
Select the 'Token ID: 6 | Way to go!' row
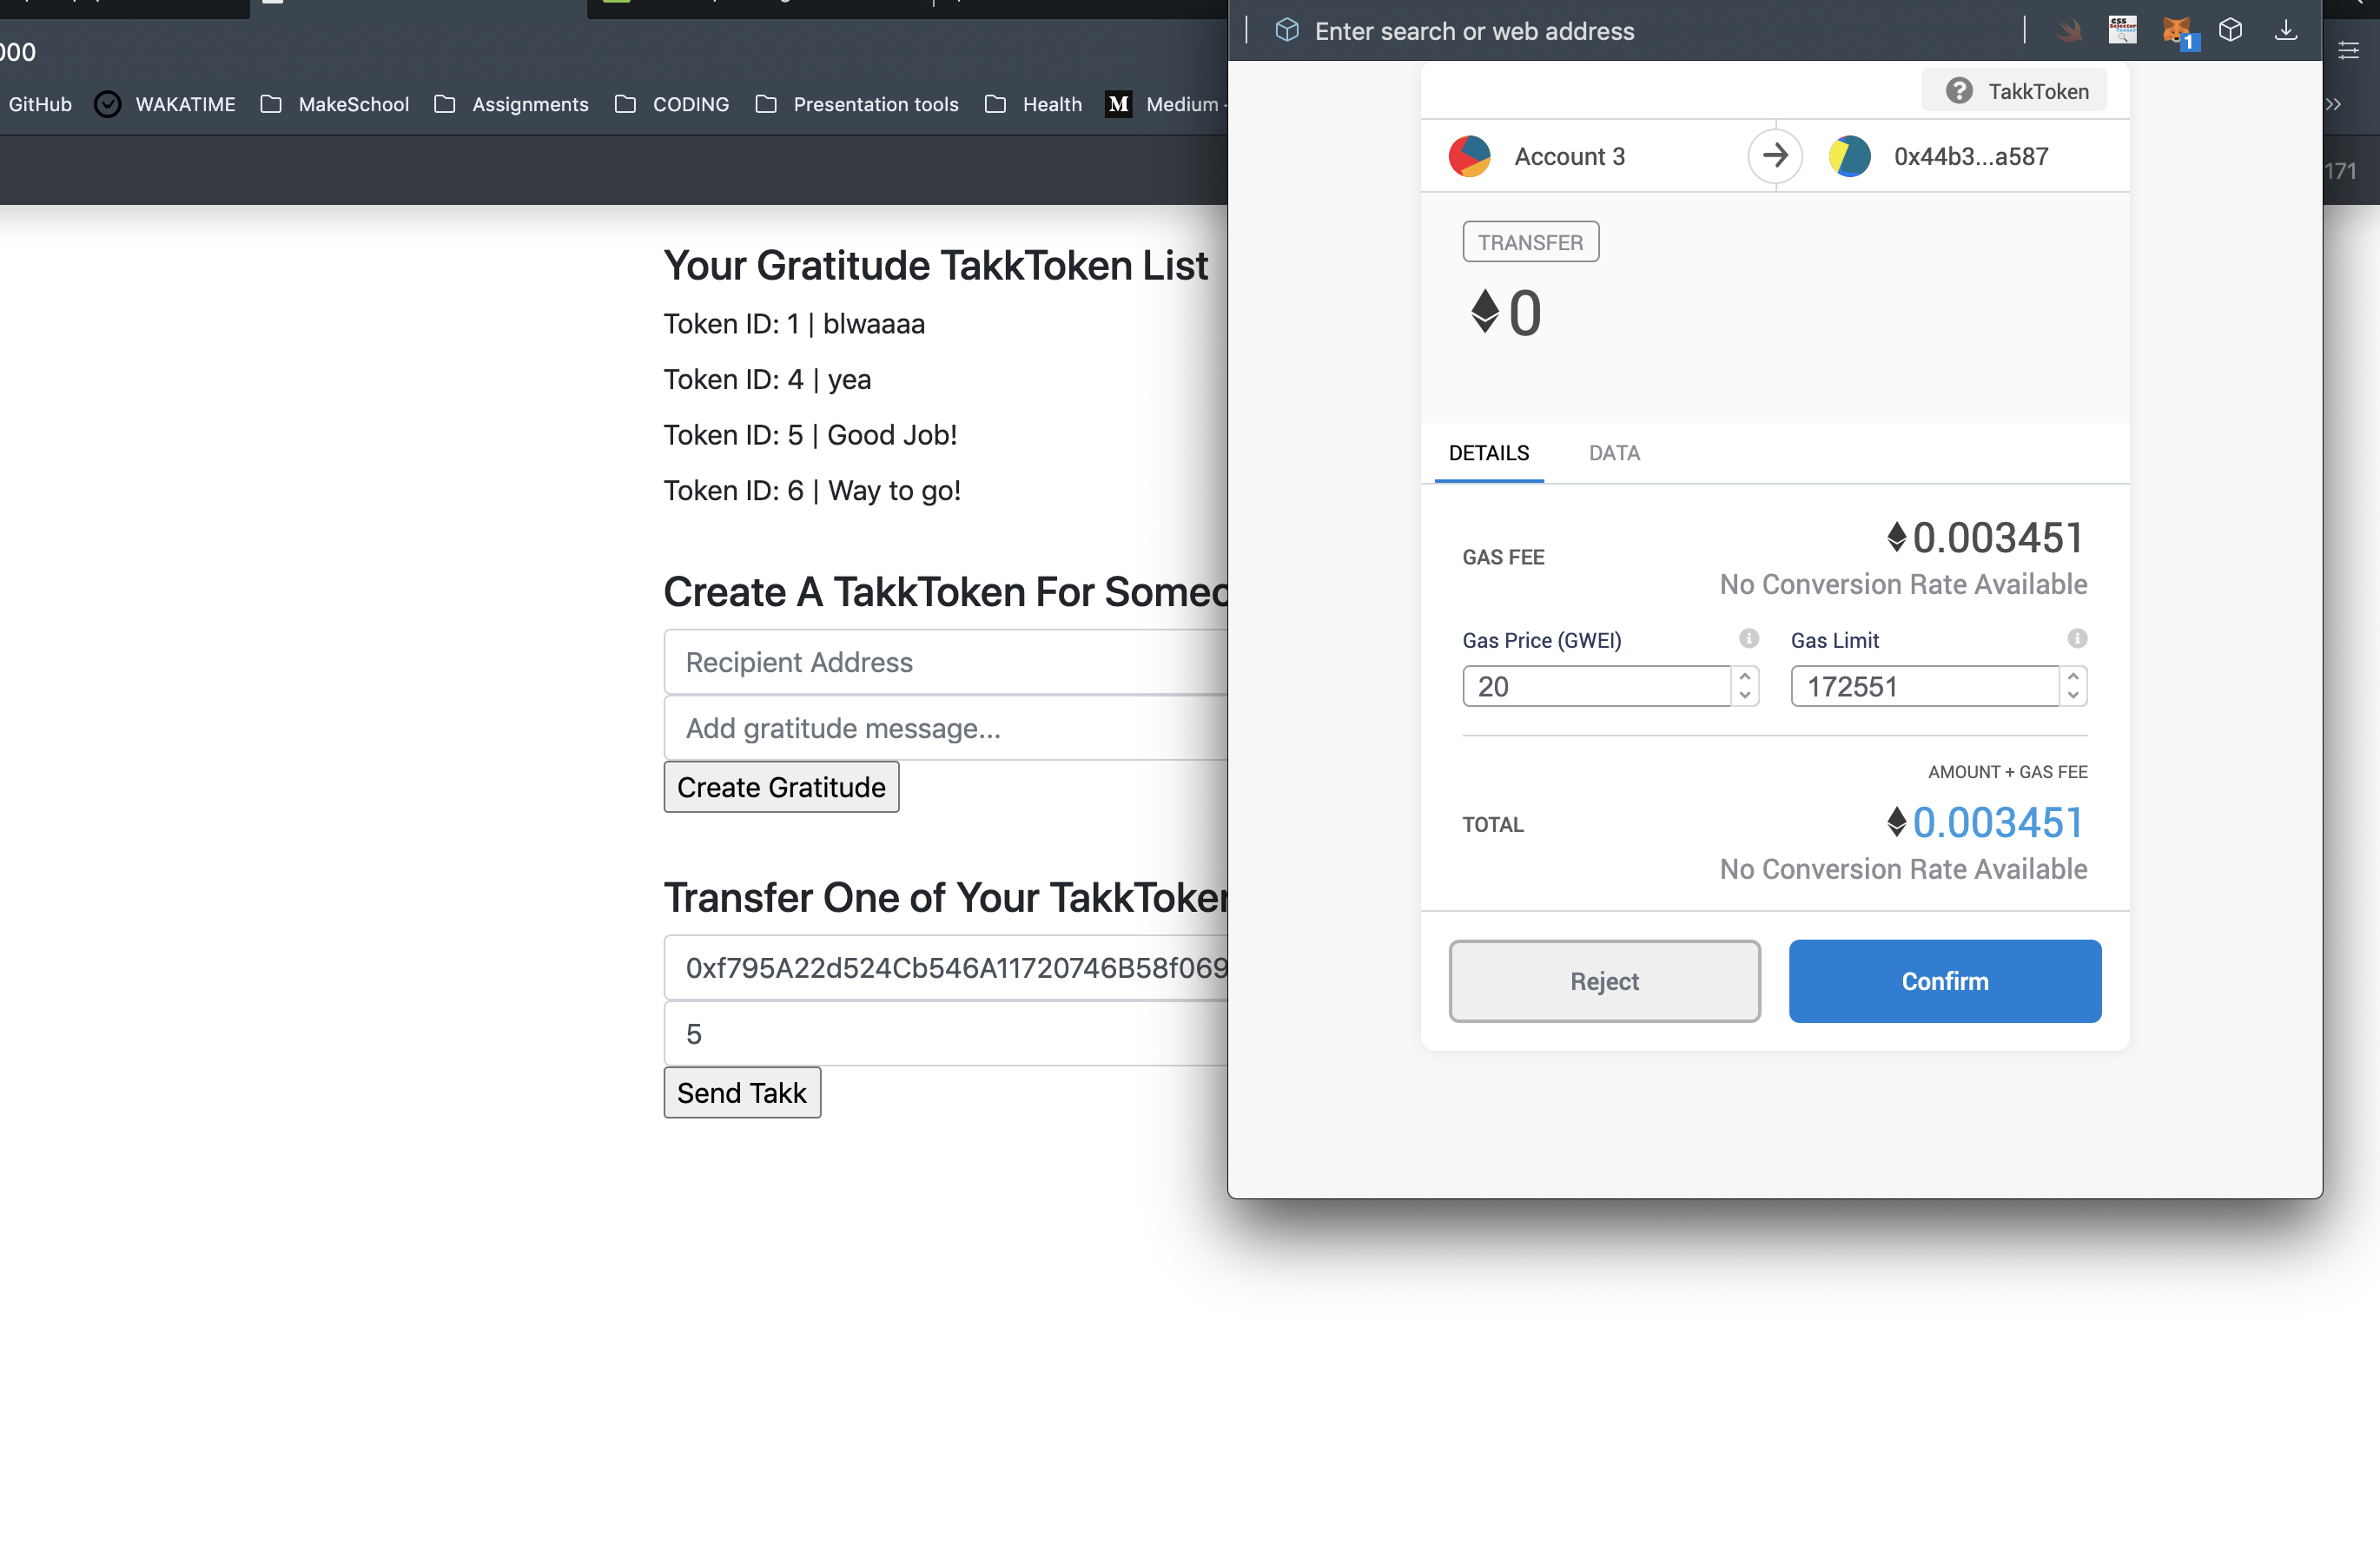[x=812, y=490]
